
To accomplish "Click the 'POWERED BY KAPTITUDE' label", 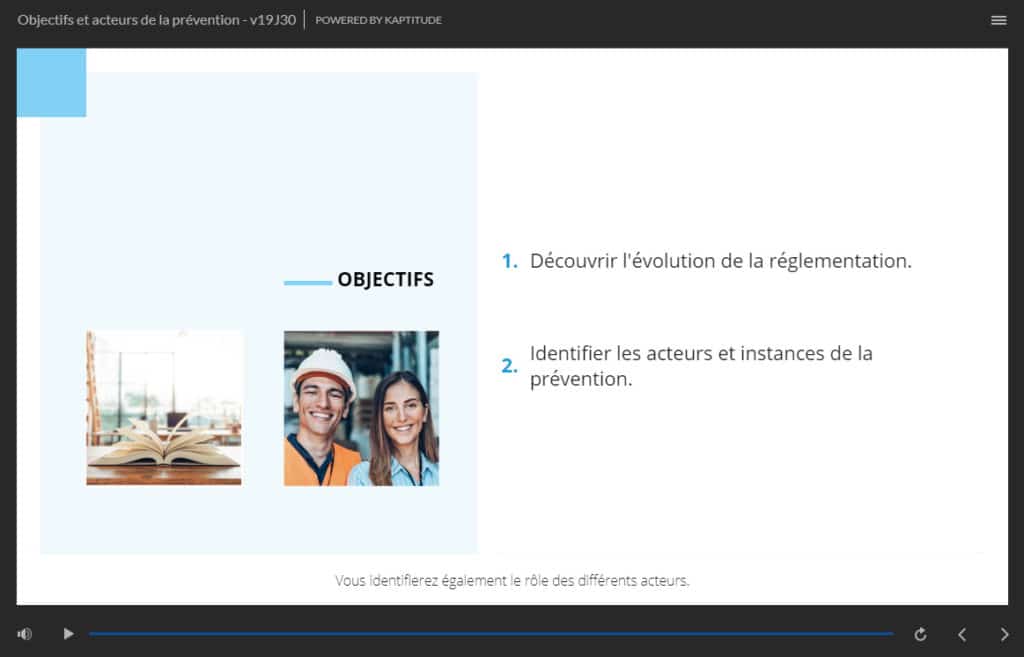I will pyautogui.click(x=378, y=20).
